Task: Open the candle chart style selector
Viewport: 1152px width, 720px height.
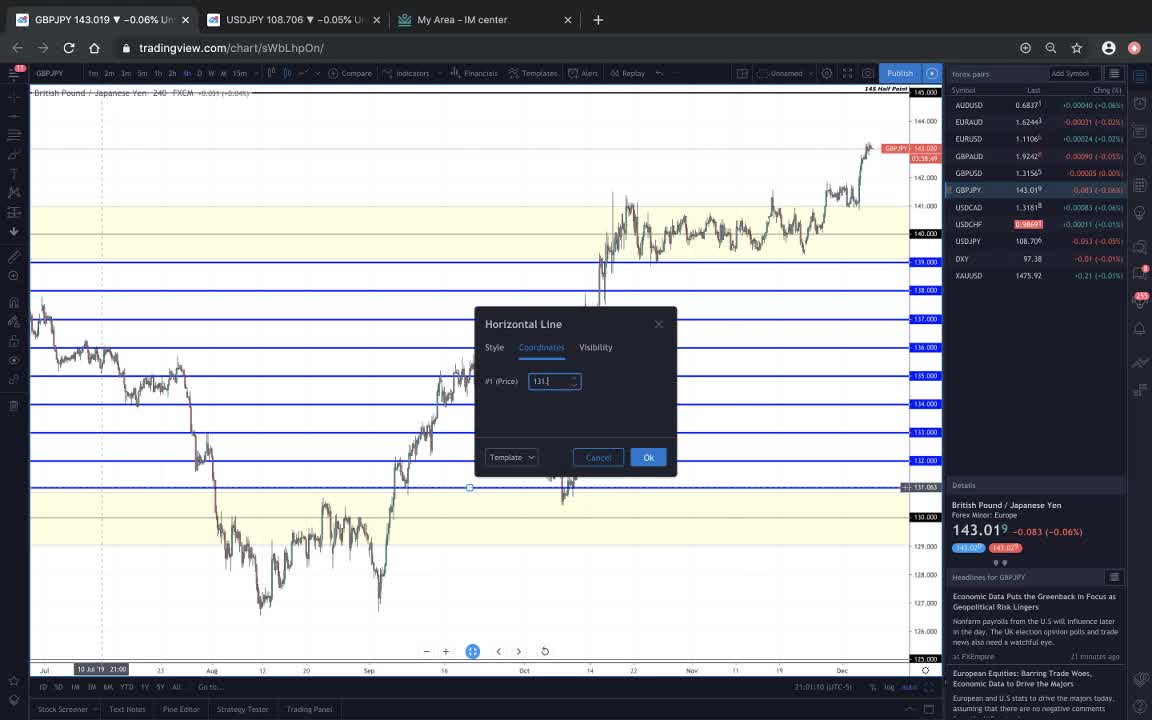Action: [287, 73]
